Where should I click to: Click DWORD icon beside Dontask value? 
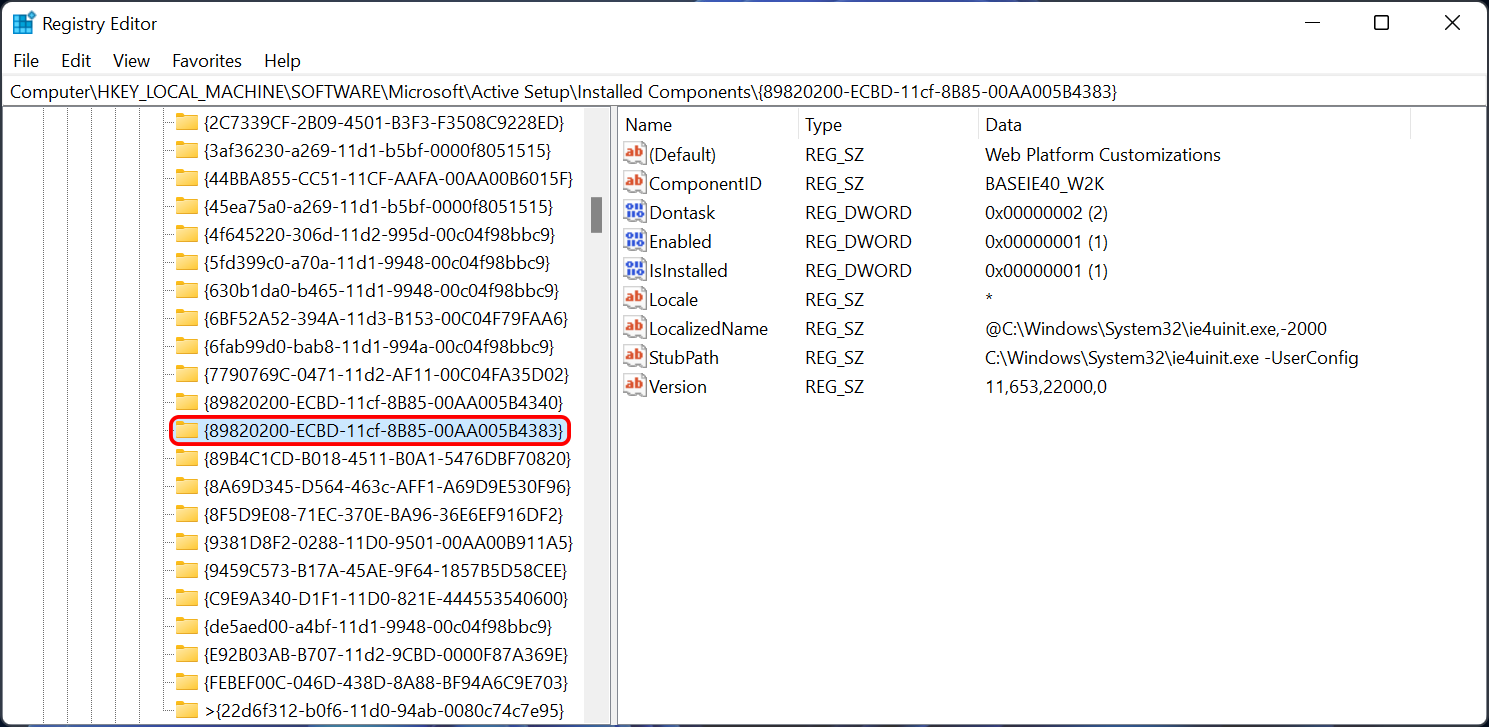635,212
